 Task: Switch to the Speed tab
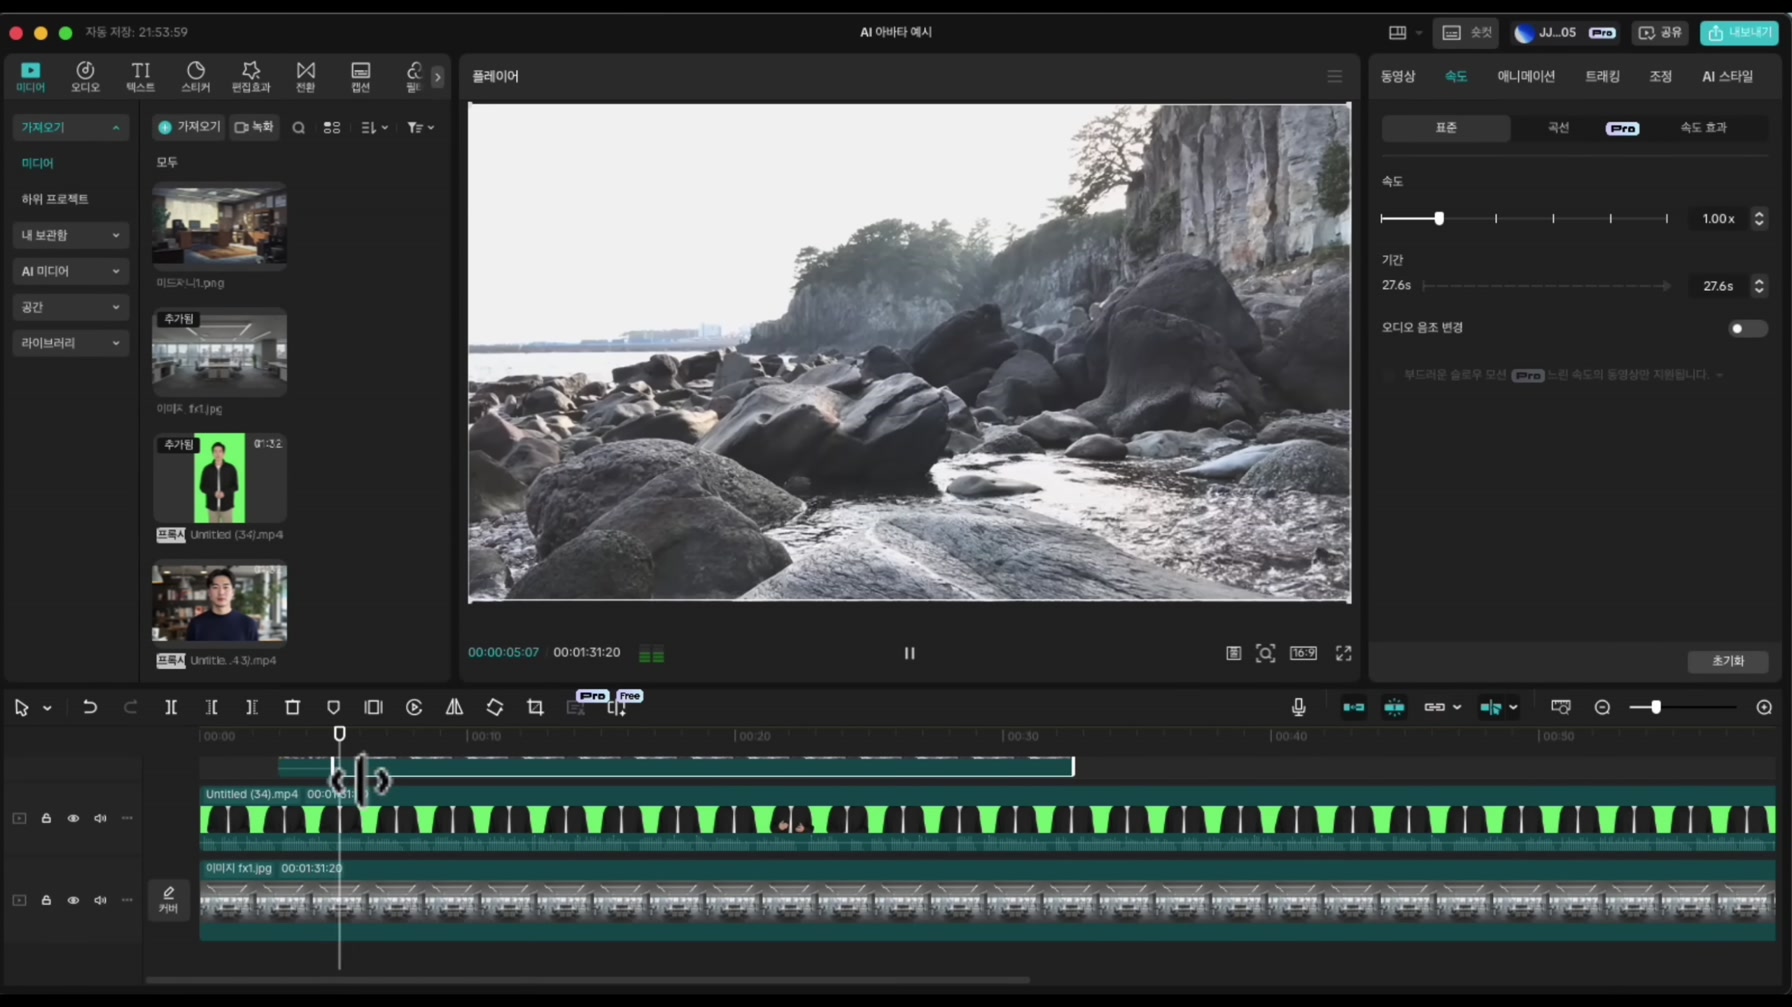click(x=1455, y=76)
